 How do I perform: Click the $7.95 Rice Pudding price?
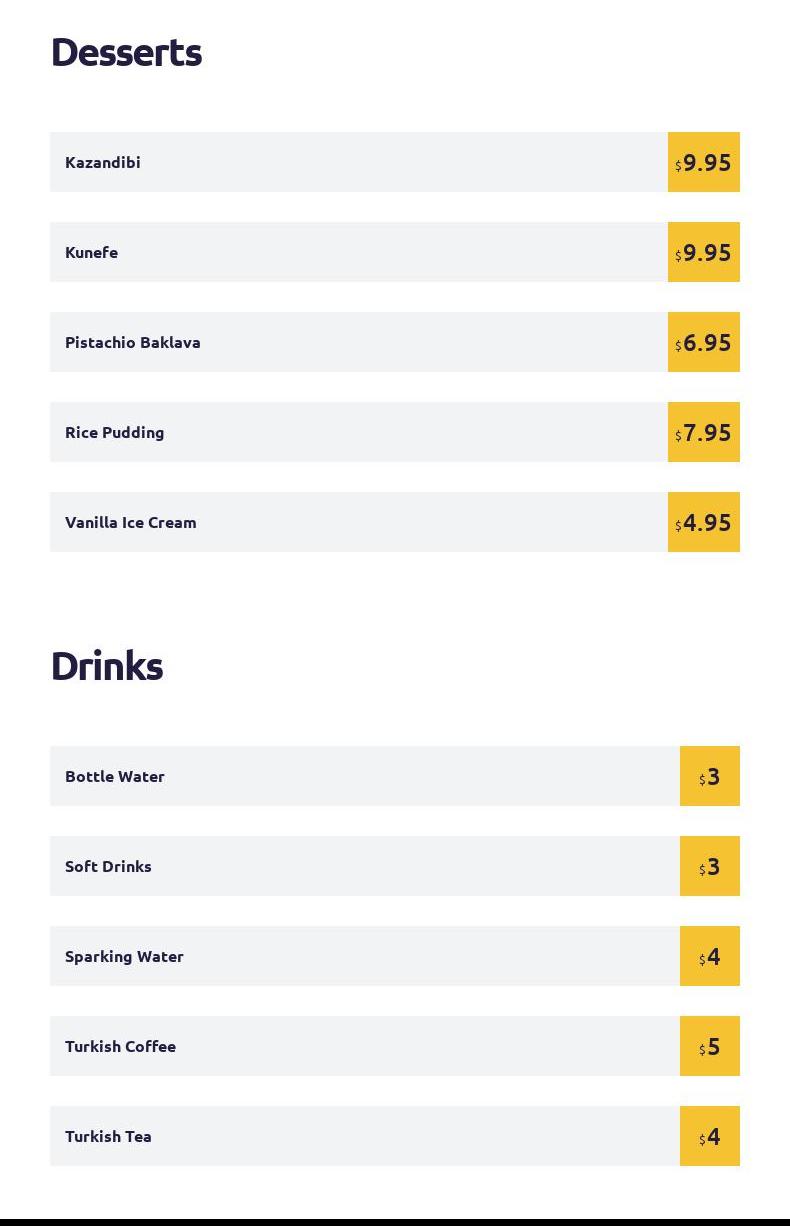[704, 432]
